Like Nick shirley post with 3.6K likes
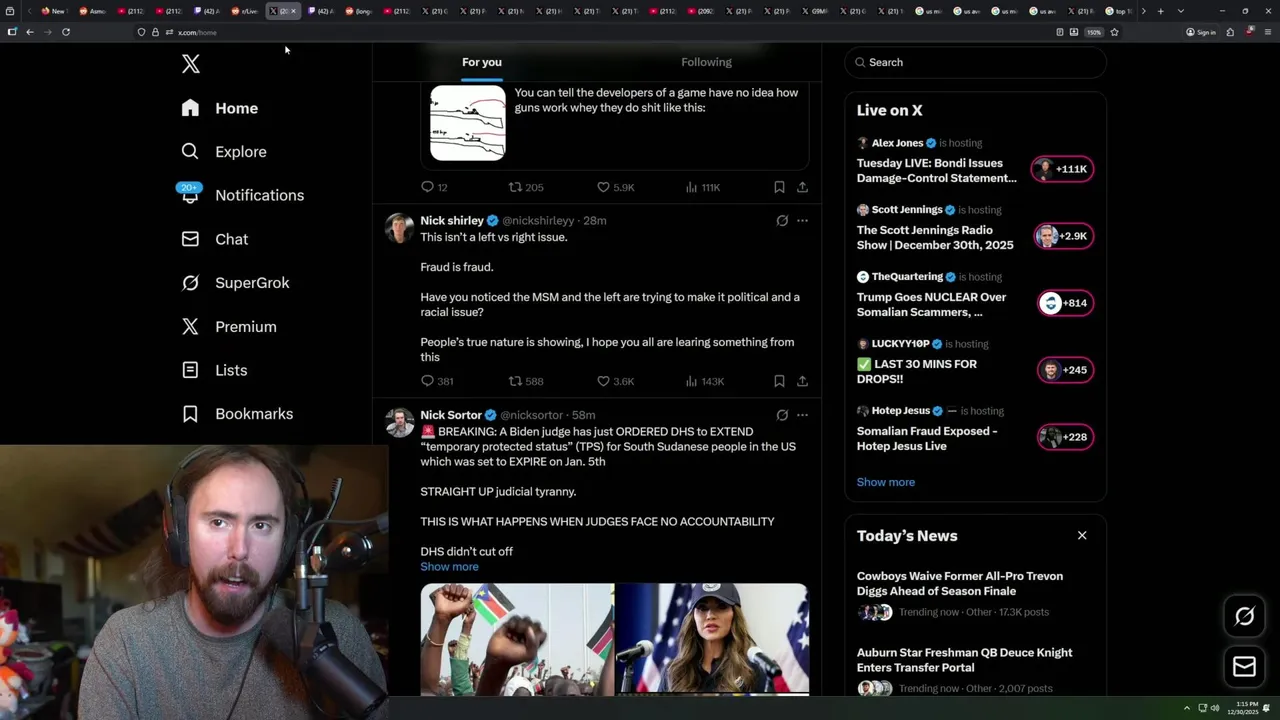 (615, 381)
